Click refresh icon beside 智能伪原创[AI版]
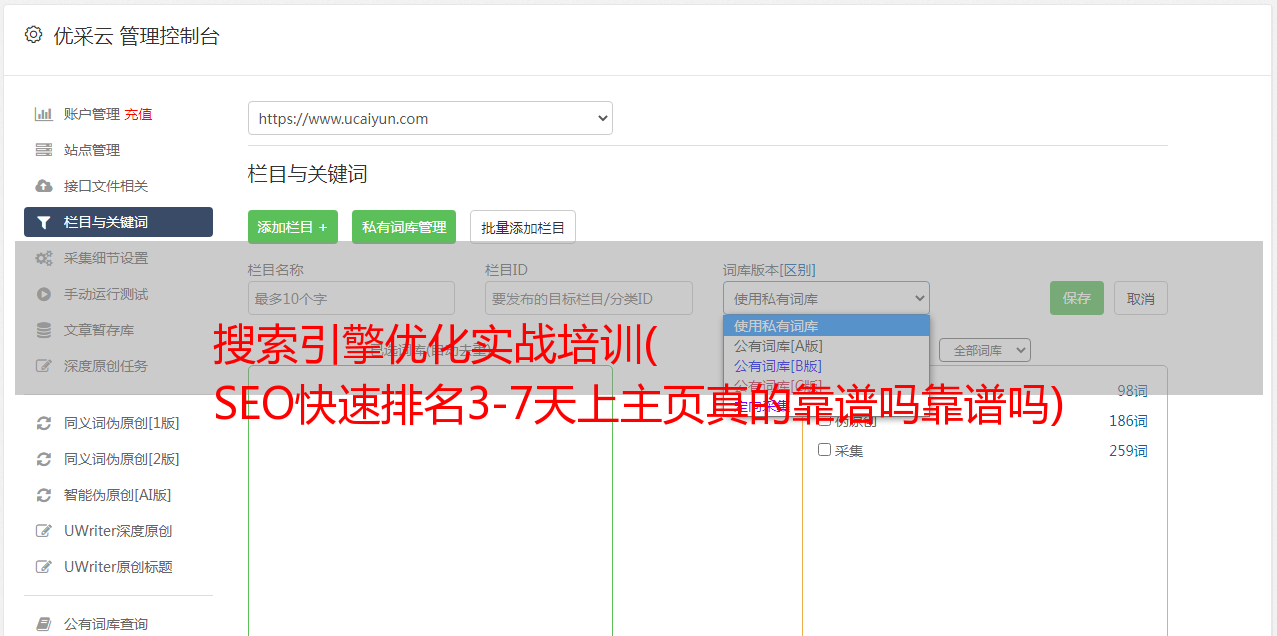Image resolution: width=1277 pixels, height=636 pixels. click(44, 495)
